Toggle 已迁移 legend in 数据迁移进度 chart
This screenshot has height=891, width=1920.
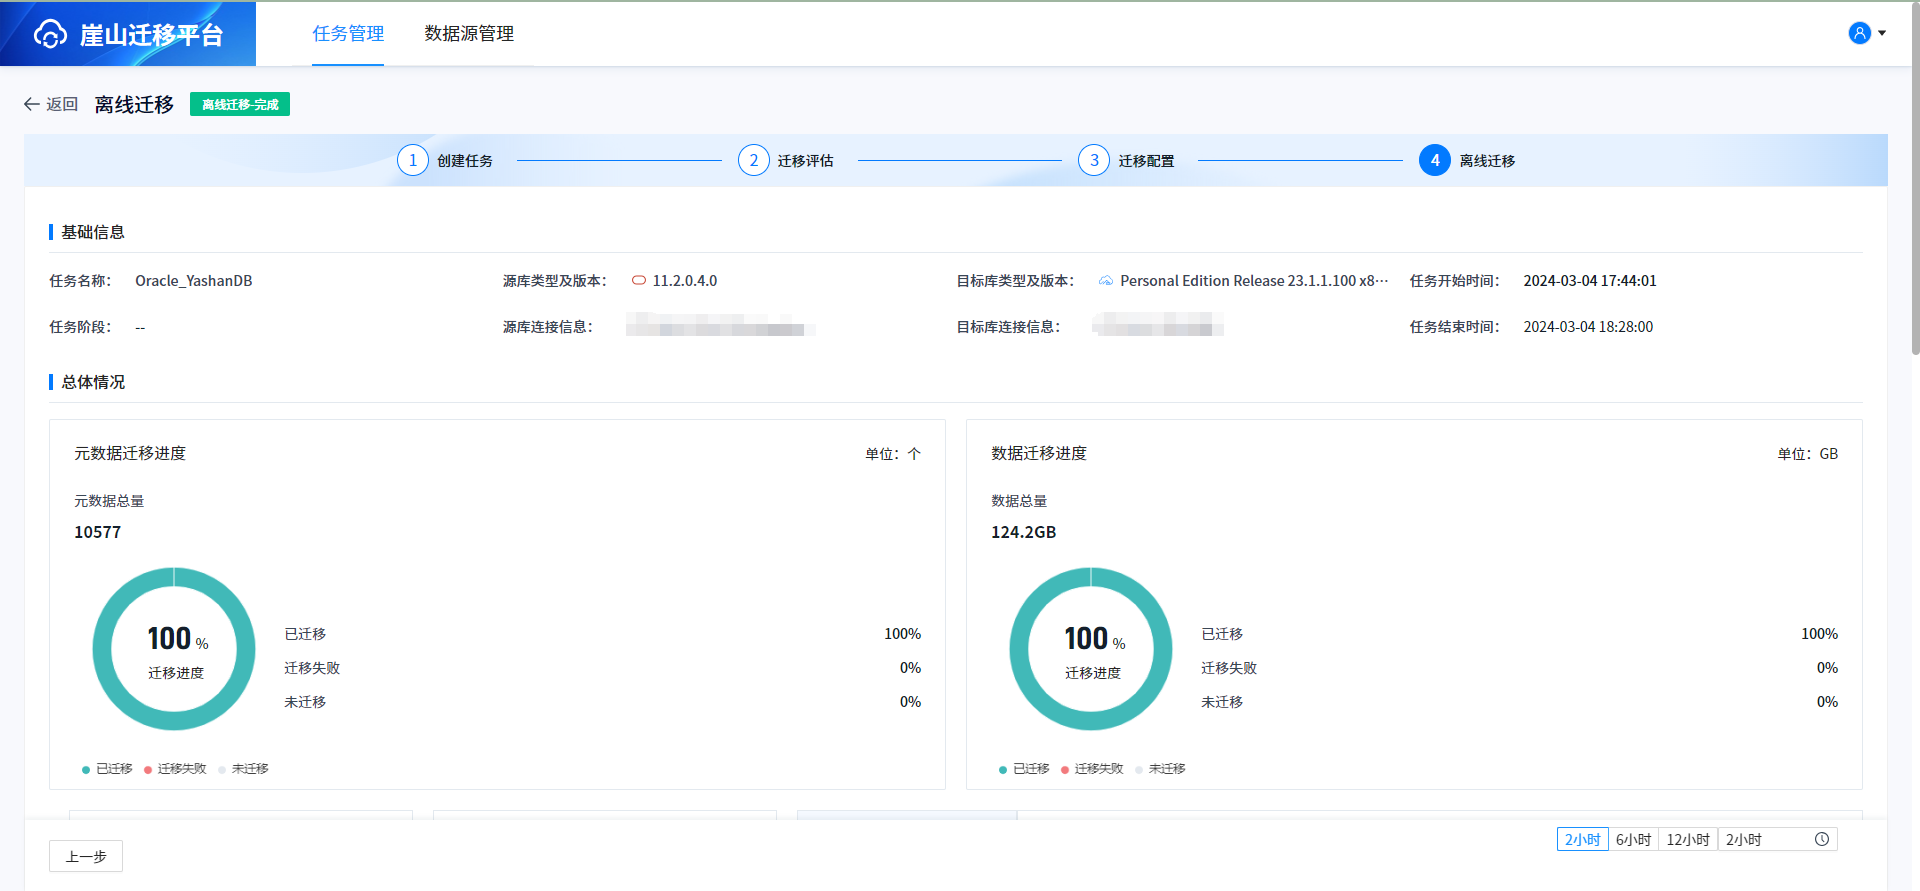pos(1024,769)
